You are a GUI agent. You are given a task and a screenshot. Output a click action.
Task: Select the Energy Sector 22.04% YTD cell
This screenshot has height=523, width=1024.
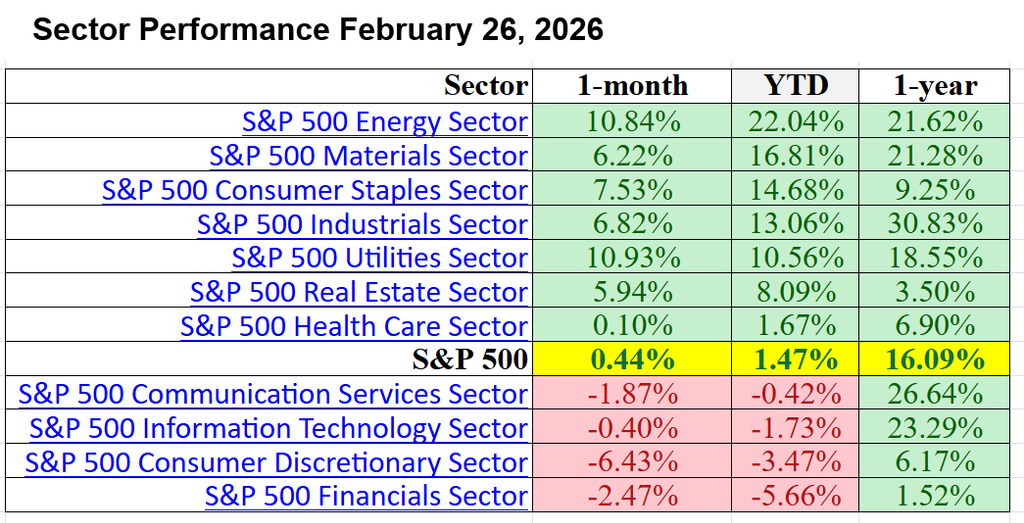pyautogui.click(x=796, y=122)
